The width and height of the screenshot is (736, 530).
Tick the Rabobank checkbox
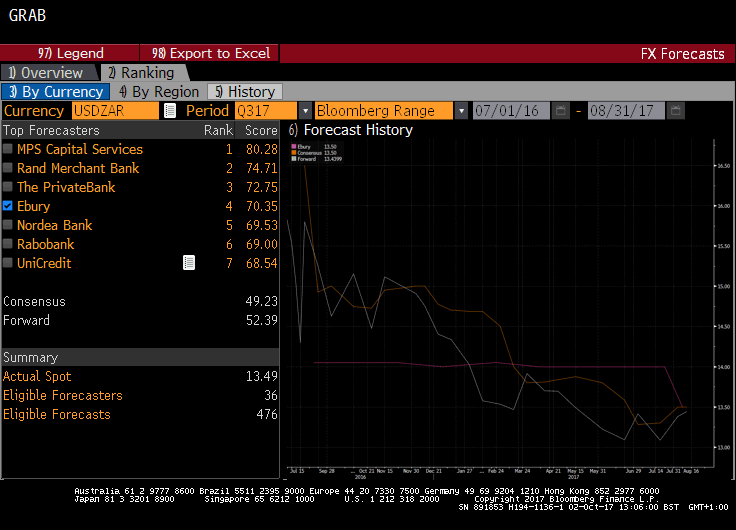point(8,244)
